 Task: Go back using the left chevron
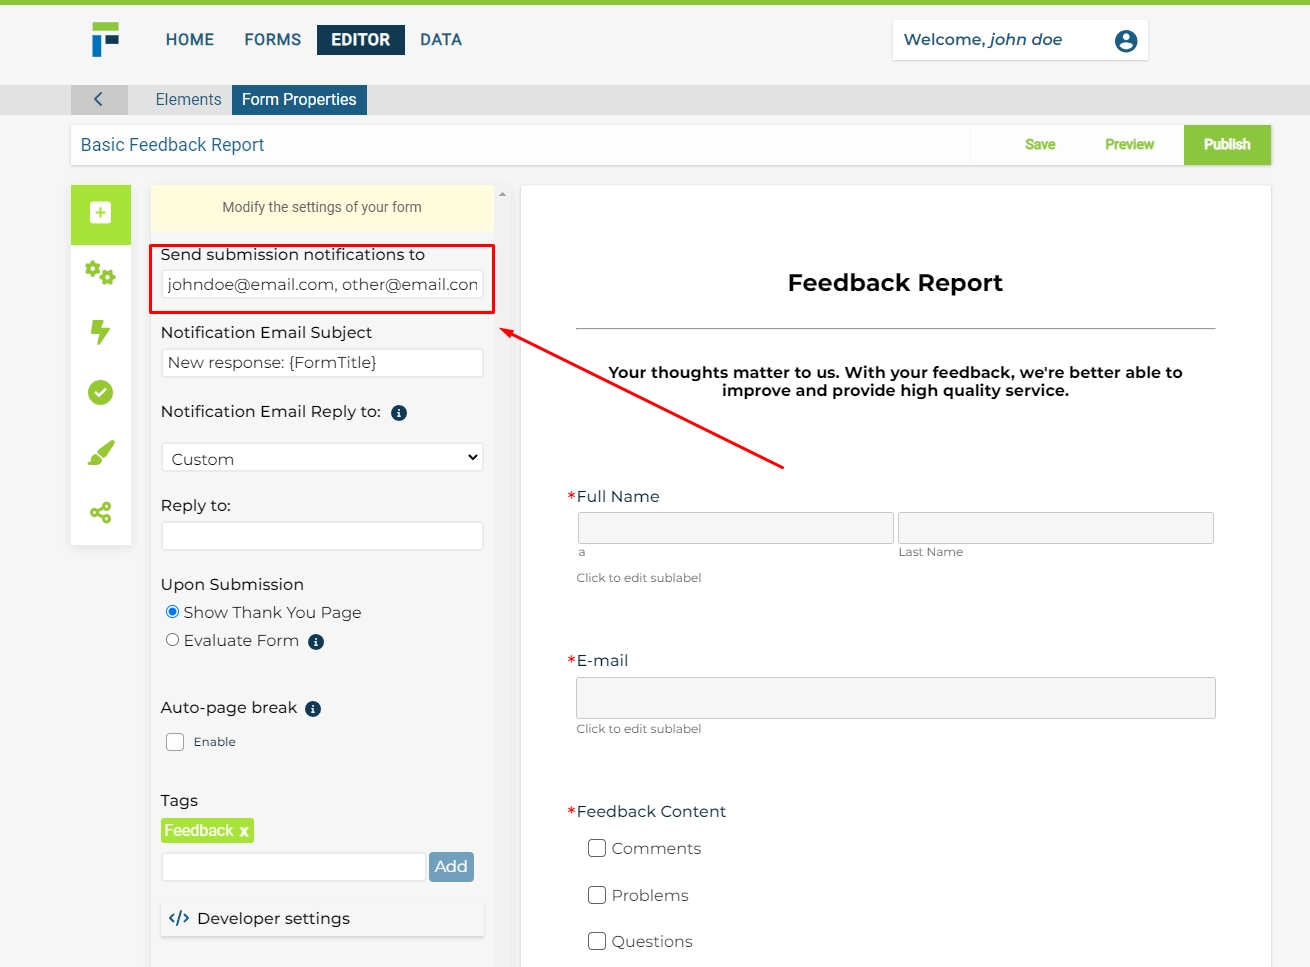[x=99, y=99]
